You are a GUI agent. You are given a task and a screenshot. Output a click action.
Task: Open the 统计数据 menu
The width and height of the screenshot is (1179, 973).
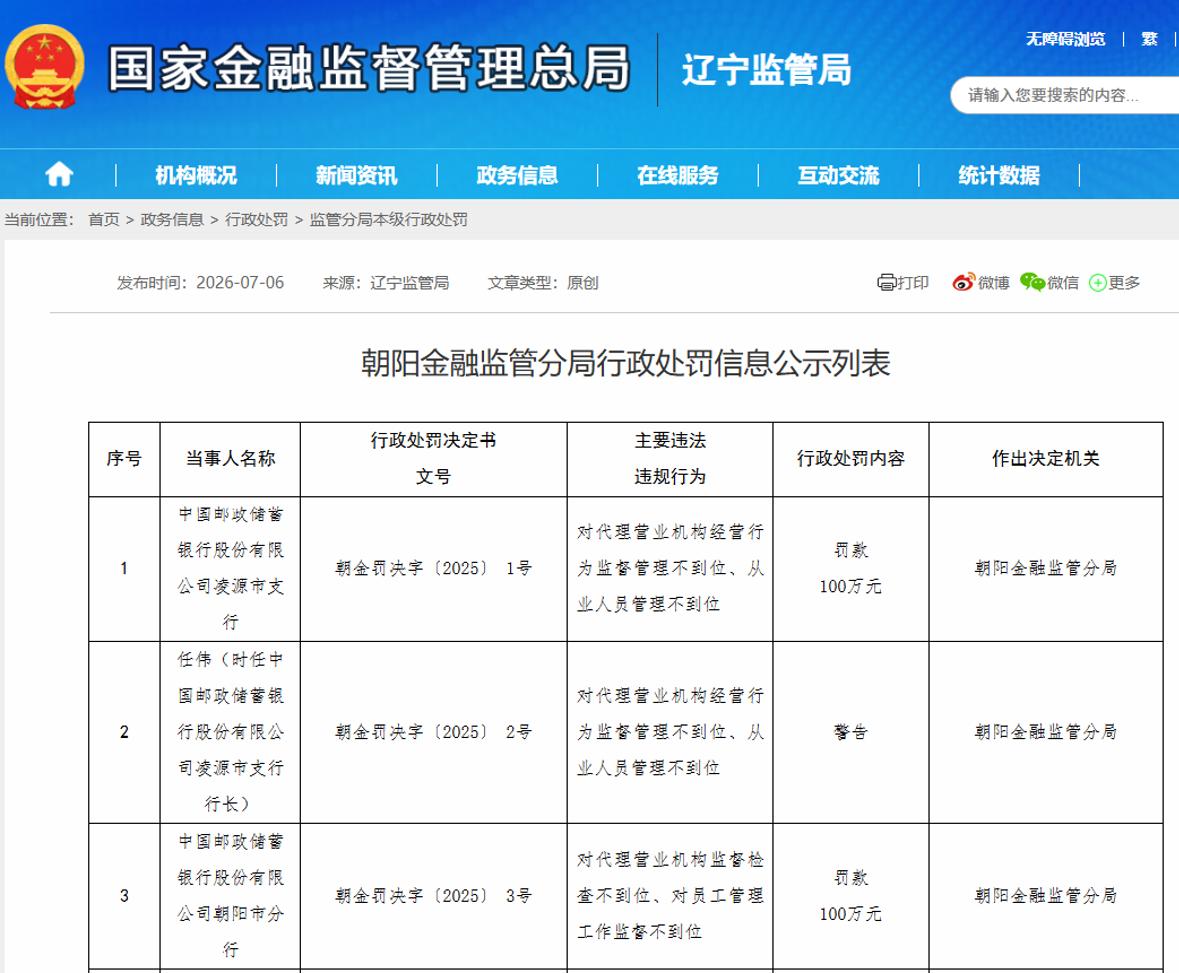pyautogui.click(x=999, y=175)
